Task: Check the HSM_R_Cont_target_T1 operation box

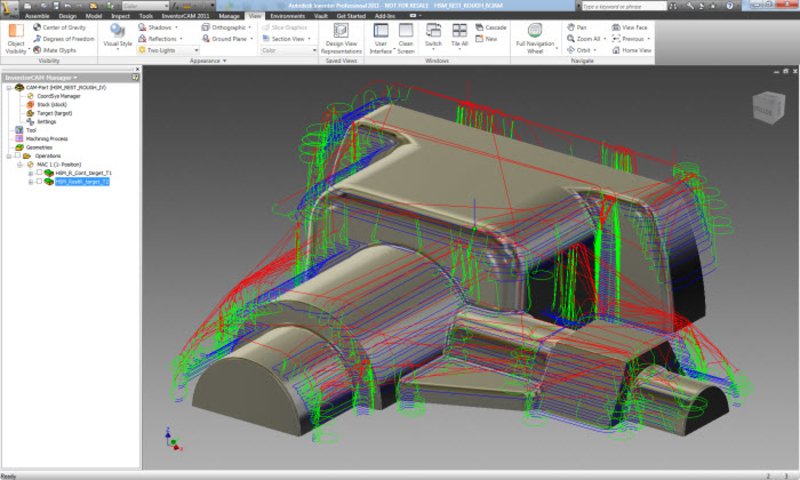Action: 39,173
